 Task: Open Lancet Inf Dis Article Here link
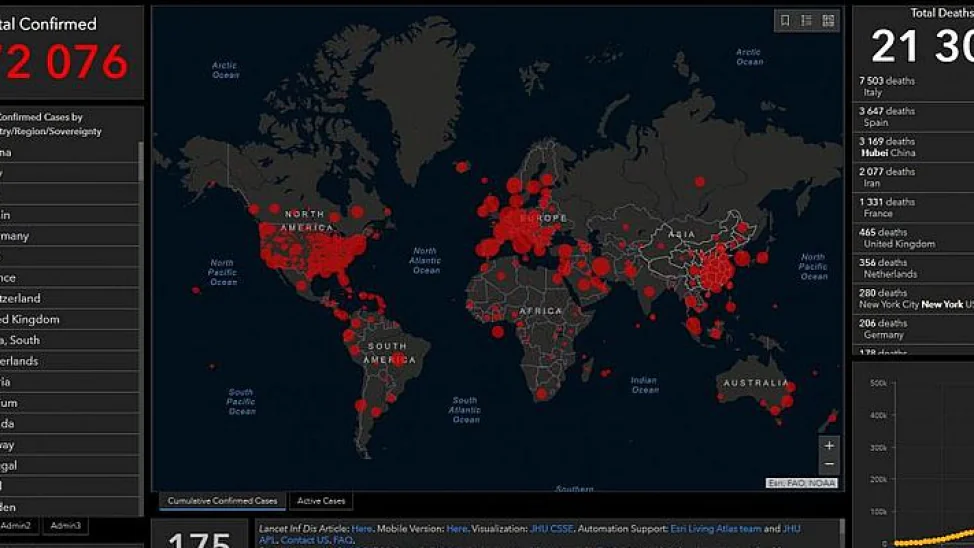pos(362,529)
